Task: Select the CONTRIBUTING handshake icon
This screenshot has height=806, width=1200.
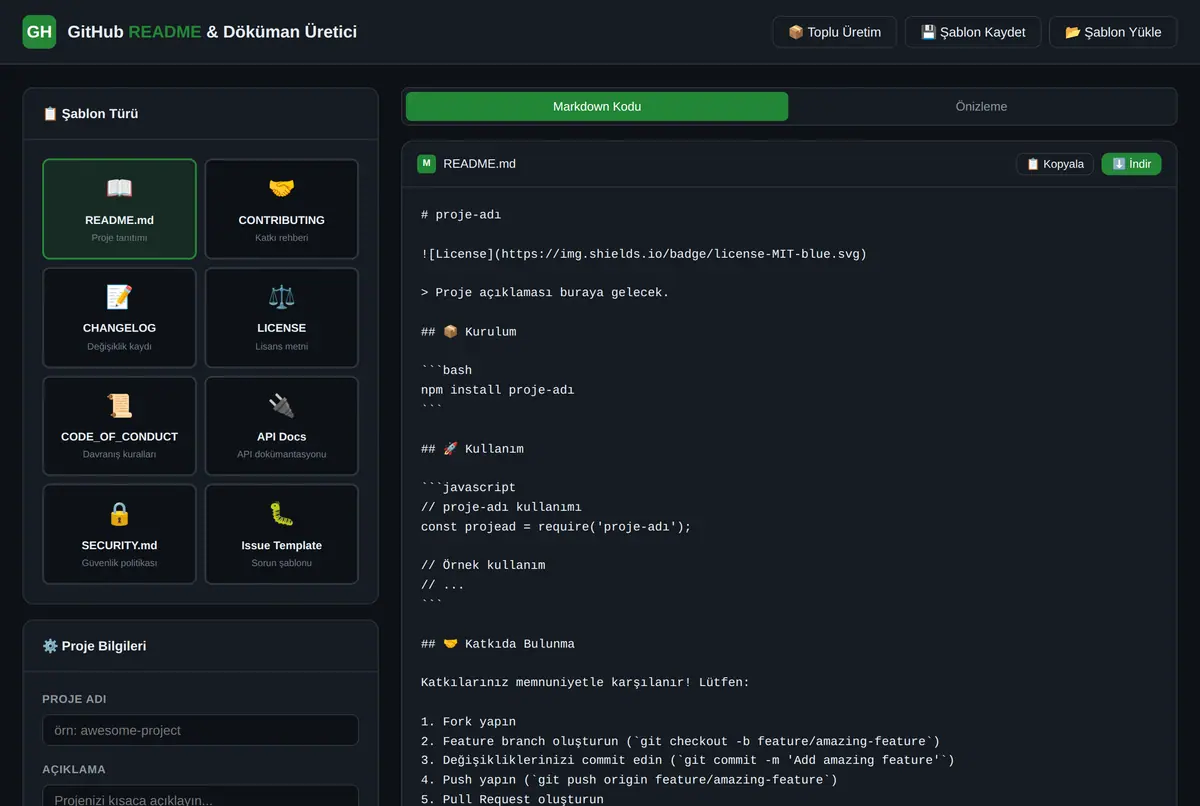Action: tap(281, 188)
